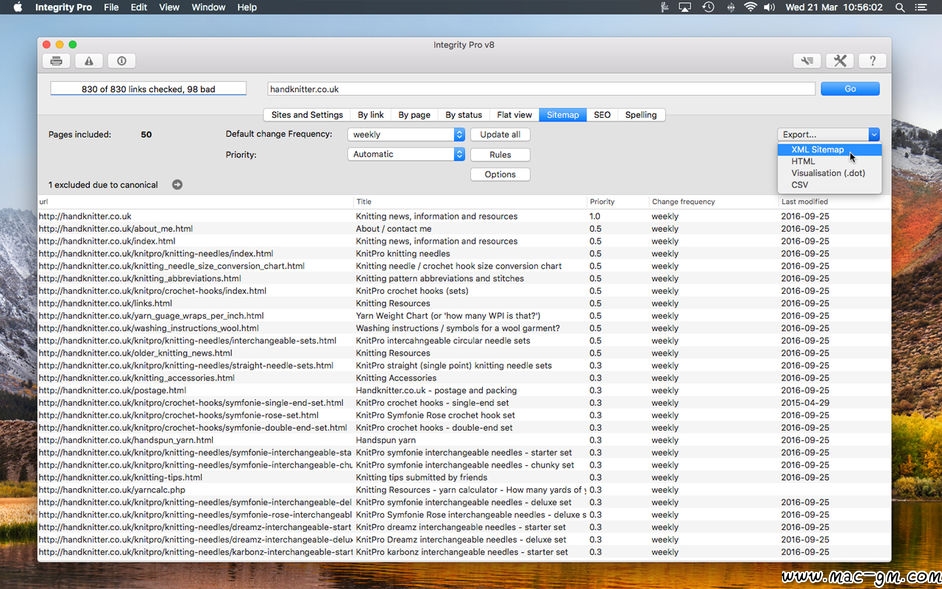The height and width of the screenshot is (589, 942).
Task: Open the Apple menu
Action: [17, 7]
